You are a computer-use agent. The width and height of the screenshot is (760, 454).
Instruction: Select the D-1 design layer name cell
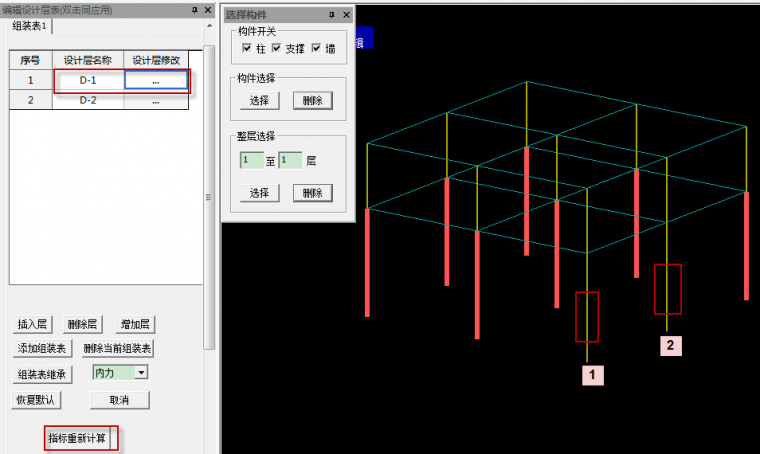click(89, 80)
